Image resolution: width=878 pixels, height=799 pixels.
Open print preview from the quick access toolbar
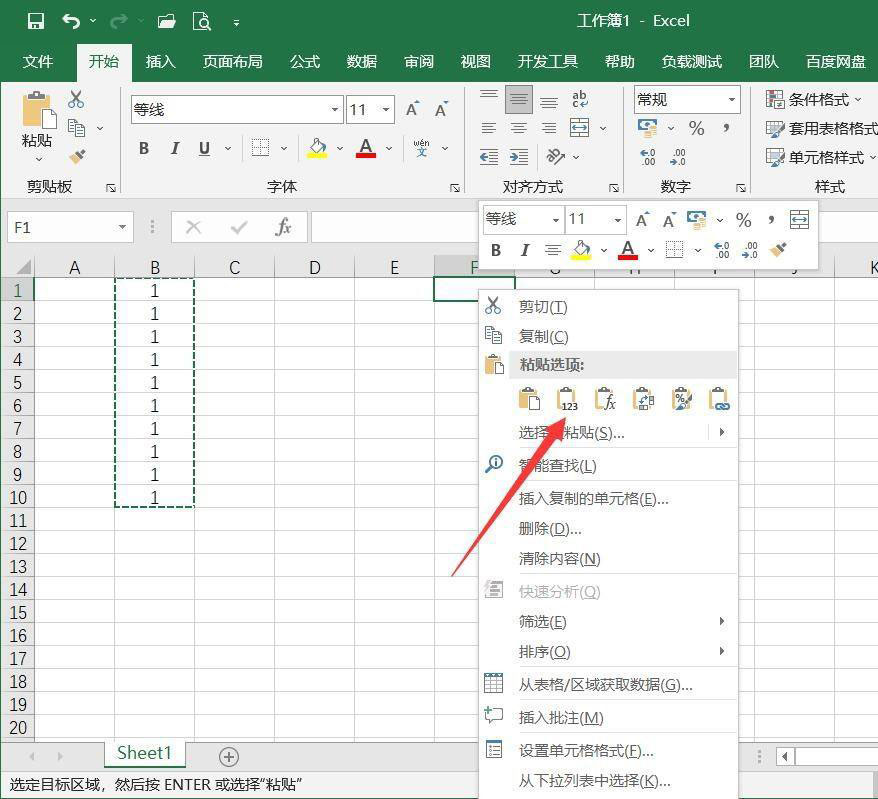click(x=202, y=22)
